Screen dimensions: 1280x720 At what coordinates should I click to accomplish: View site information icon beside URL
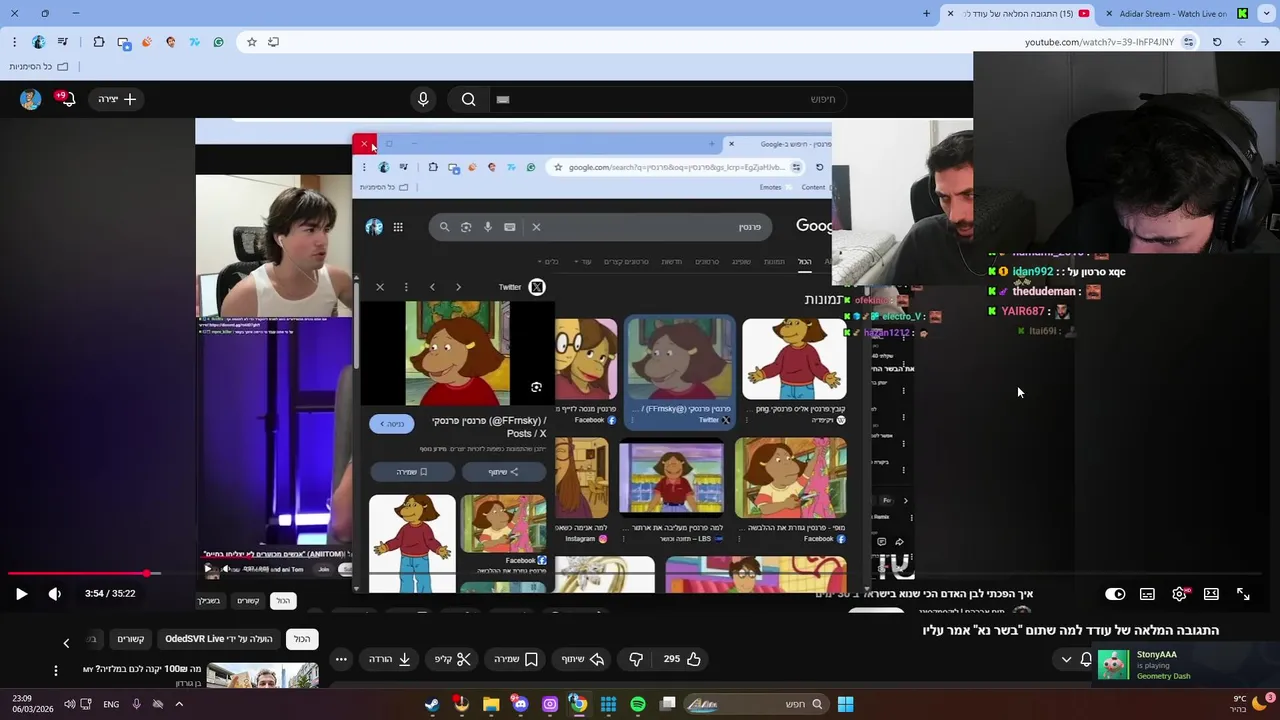1188,42
